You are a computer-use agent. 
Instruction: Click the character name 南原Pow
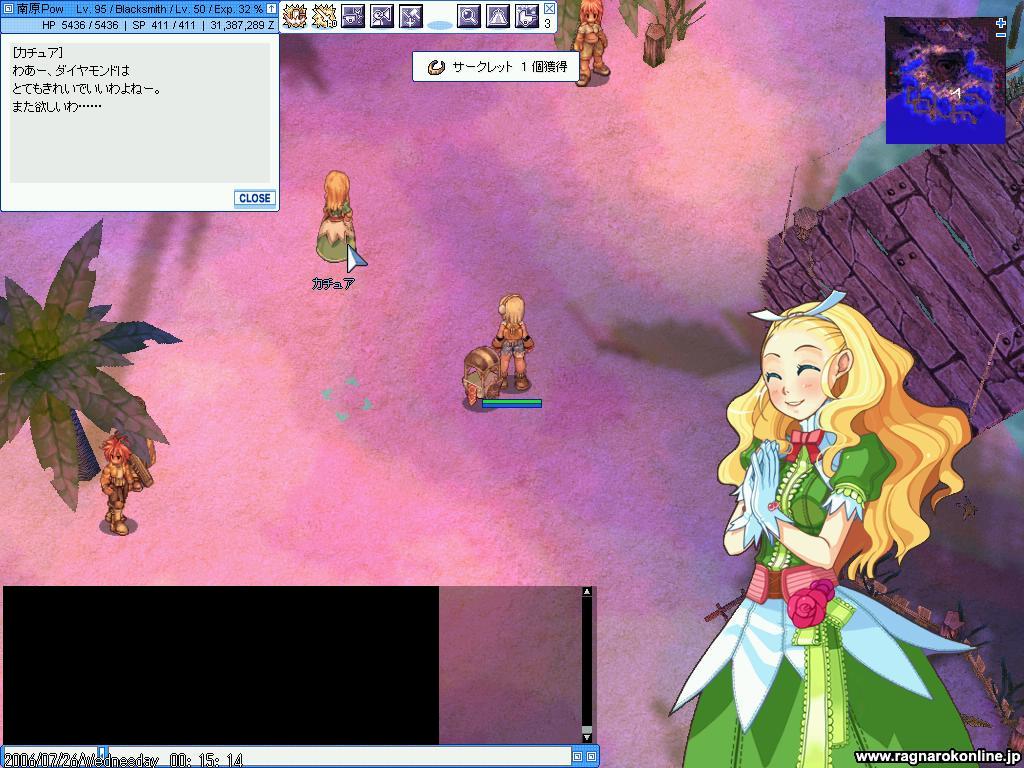[x=40, y=9]
